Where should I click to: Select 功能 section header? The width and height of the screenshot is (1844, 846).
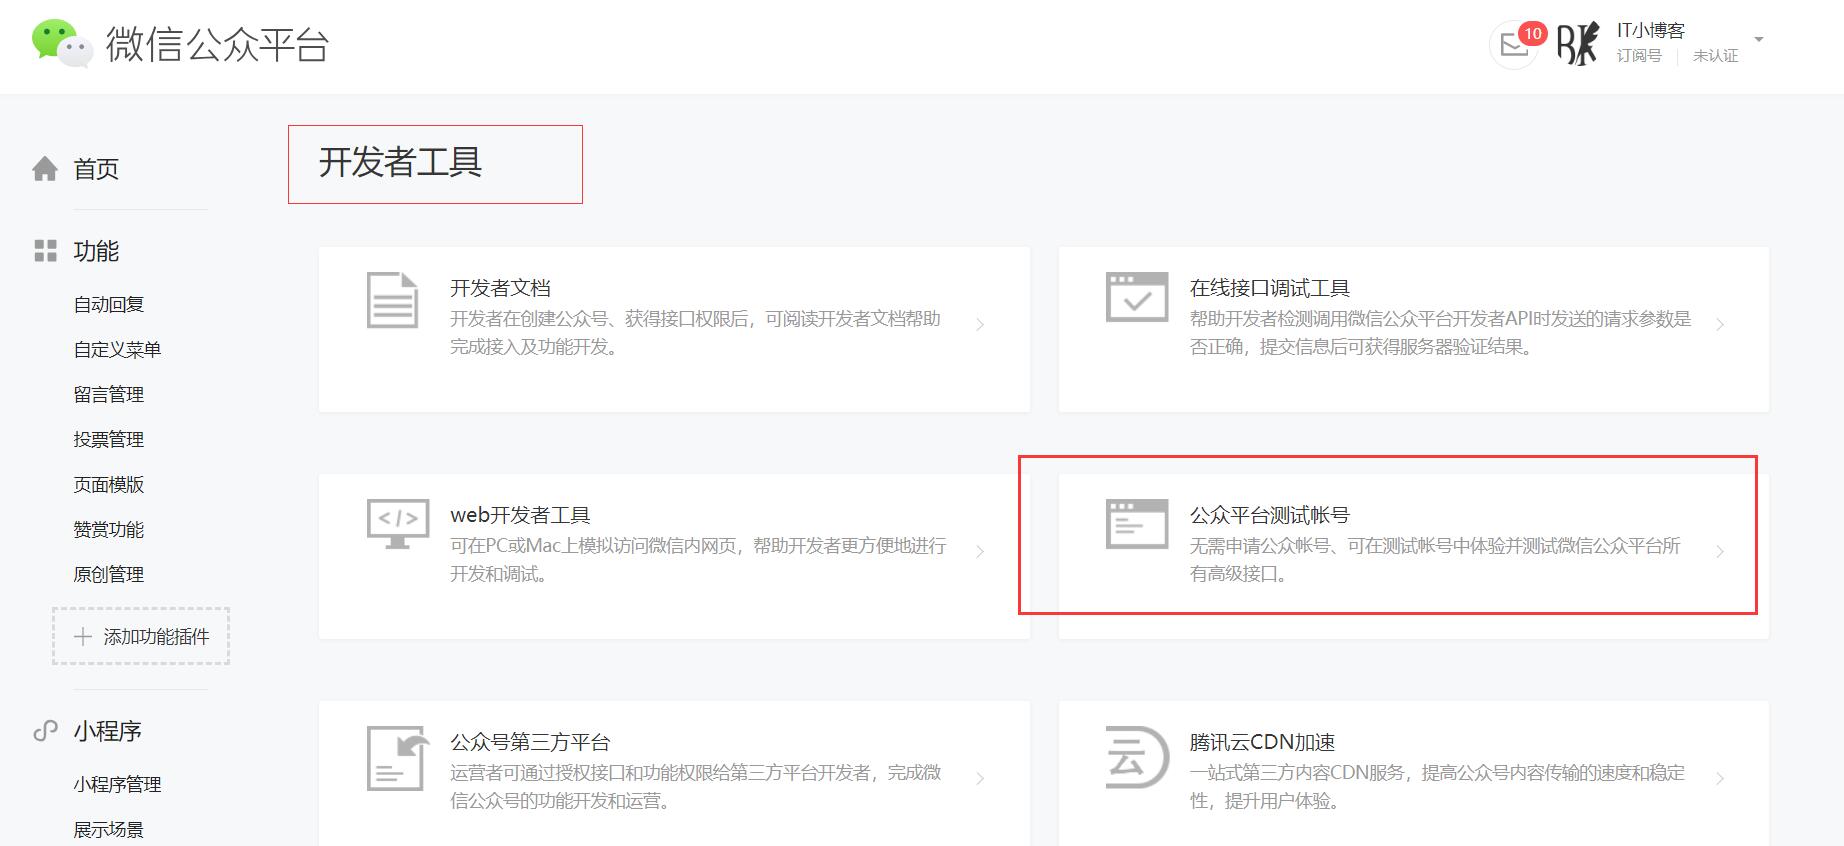click(96, 251)
